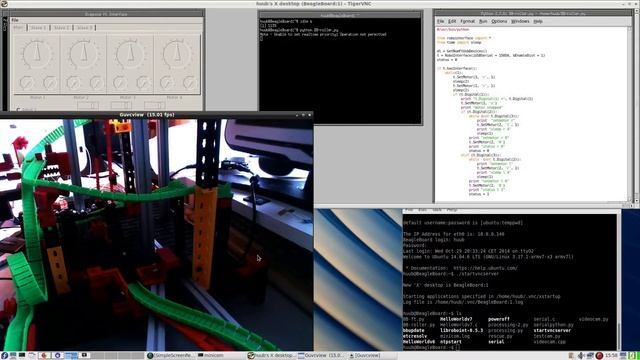The height and width of the screenshot is (360, 640).
Task: Select the SimpleScreenRecorder taskbar entry
Action: click(171, 356)
